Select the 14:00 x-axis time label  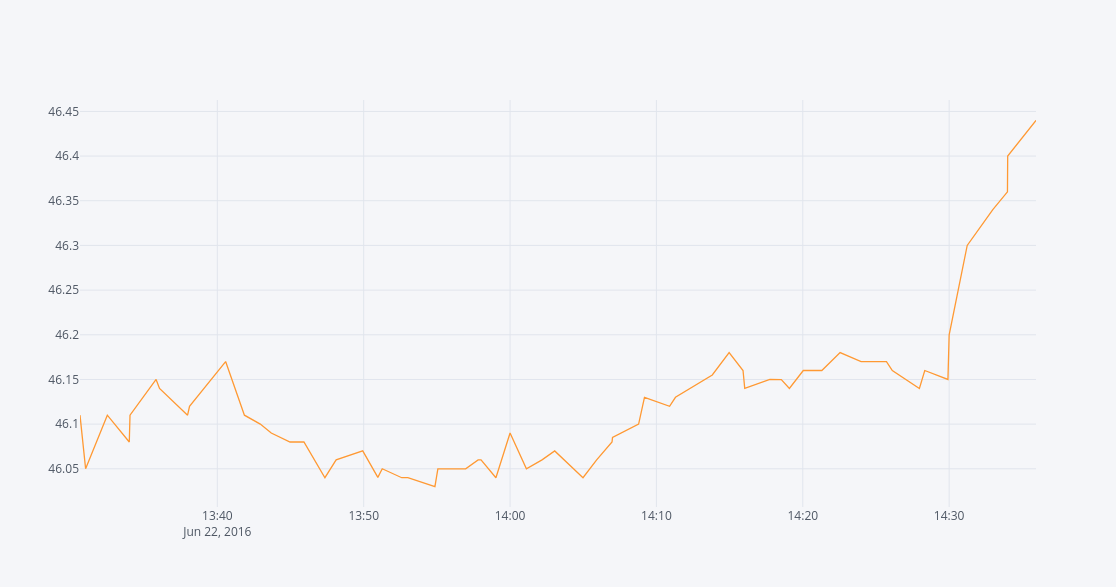coord(510,516)
